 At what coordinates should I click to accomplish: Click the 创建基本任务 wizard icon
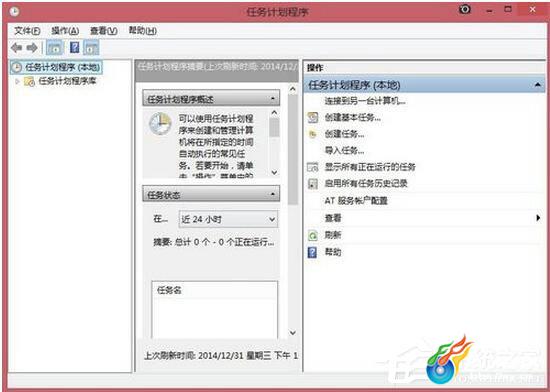click(x=313, y=117)
